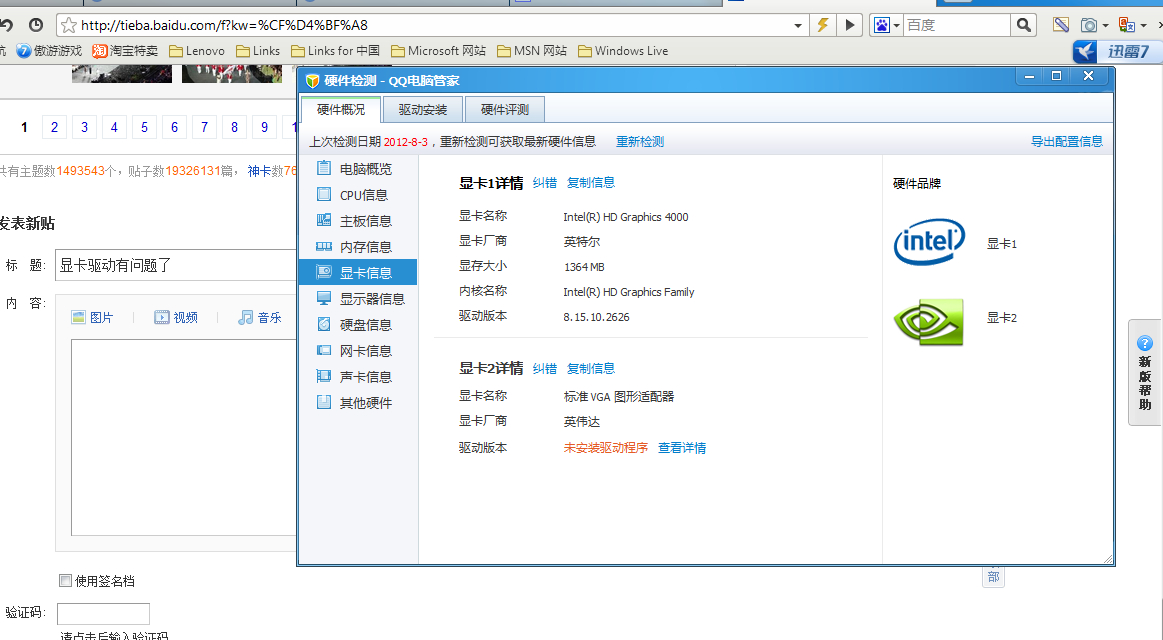The width and height of the screenshot is (1163, 640).
Task: Click the 视频 video insert icon
Action: [162, 317]
